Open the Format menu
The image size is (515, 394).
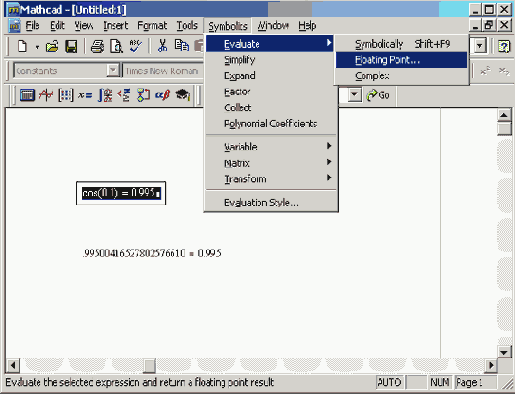tap(152, 26)
